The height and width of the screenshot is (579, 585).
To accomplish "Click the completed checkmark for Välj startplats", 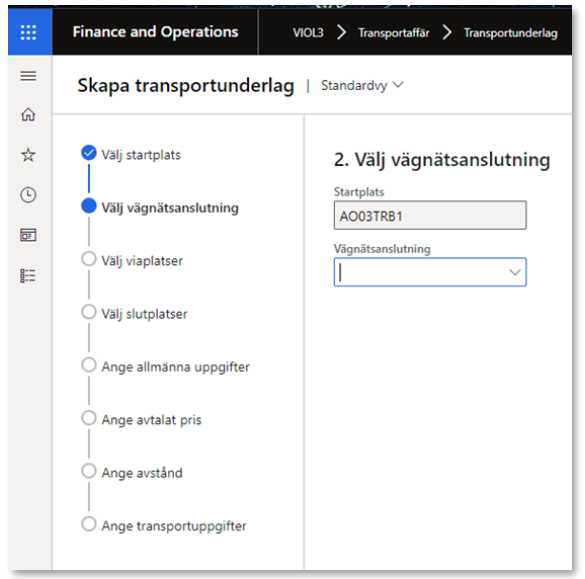I will (x=89, y=153).
